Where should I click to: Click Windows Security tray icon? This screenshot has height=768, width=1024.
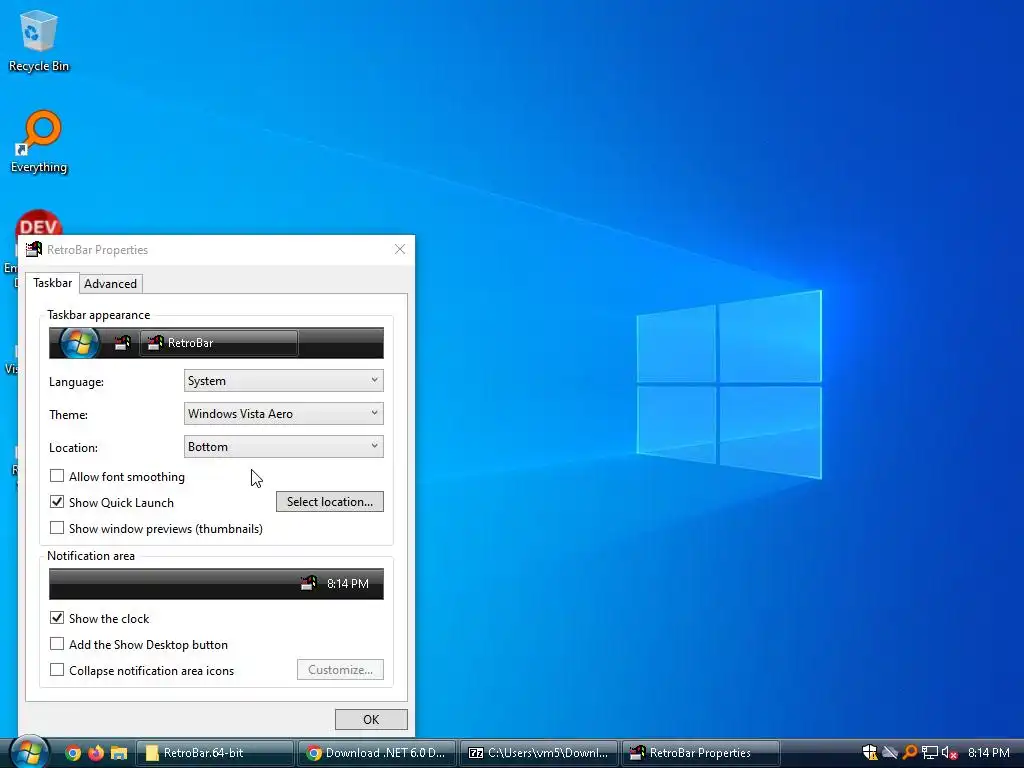pyautogui.click(x=869, y=753)
